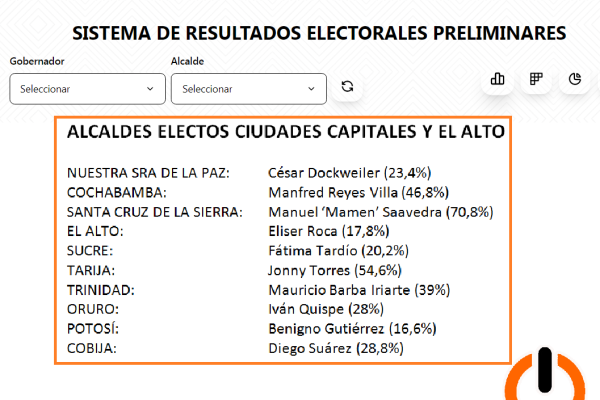Show the pie chart view
The image size is (600, 400).
coord(575,80)
